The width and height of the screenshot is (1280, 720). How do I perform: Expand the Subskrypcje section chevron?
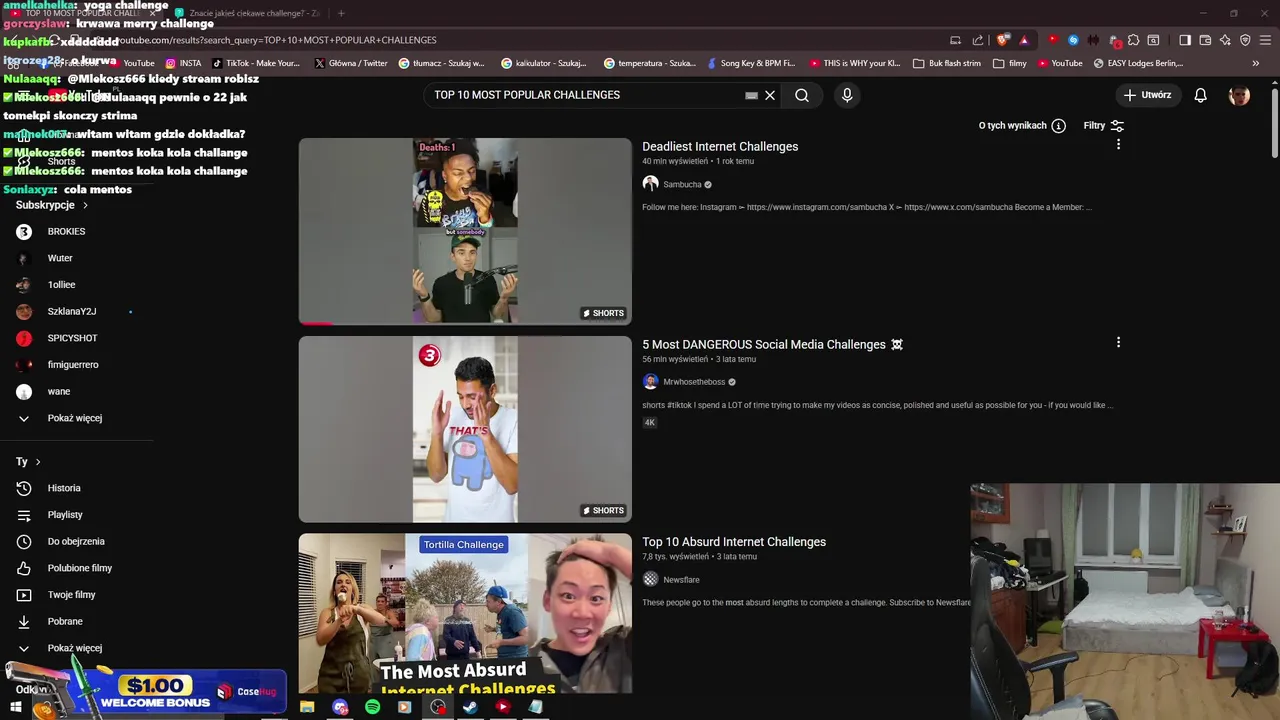click(x=85, y=205)
